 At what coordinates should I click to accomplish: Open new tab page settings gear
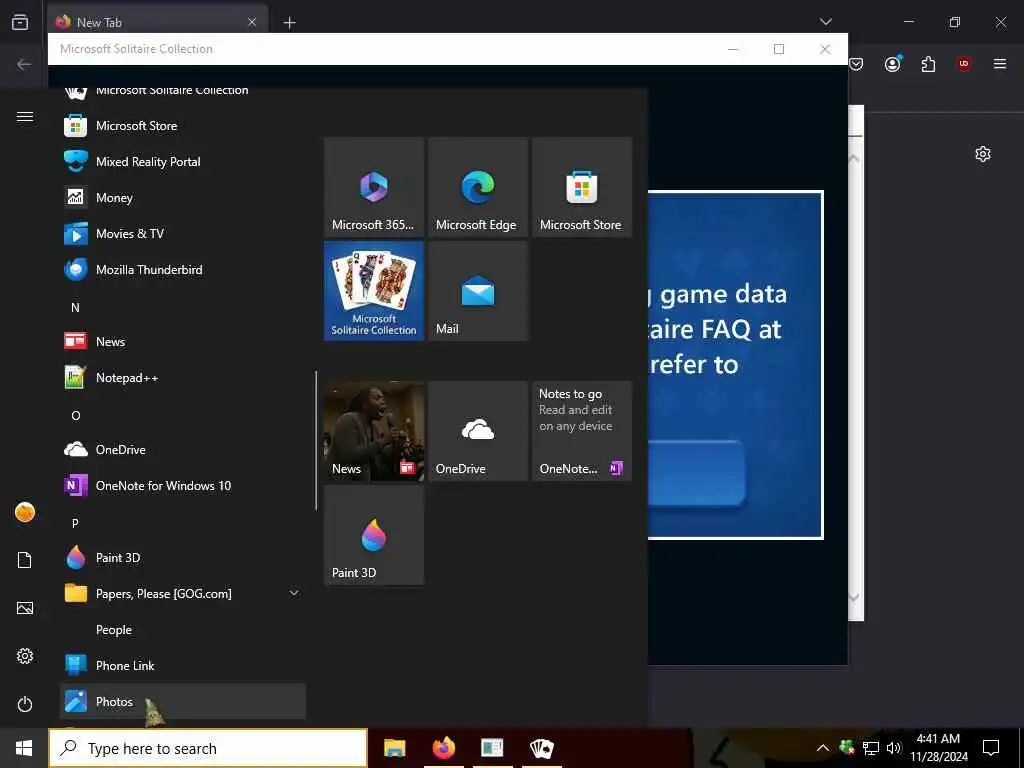click(x=982, y=154)
